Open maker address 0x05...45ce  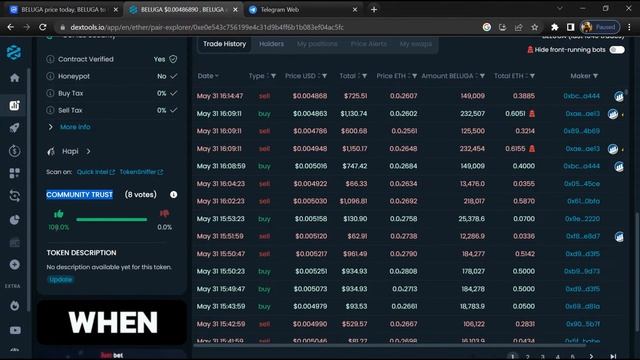point(582,184)
